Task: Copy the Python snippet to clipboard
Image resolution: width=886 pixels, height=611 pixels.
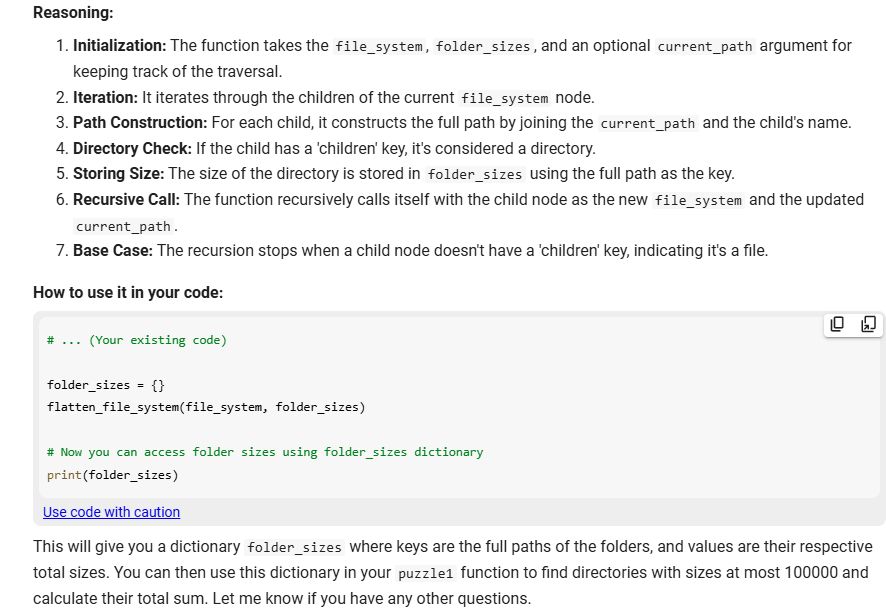Action: pyautogui.click(x=836, y=324)
